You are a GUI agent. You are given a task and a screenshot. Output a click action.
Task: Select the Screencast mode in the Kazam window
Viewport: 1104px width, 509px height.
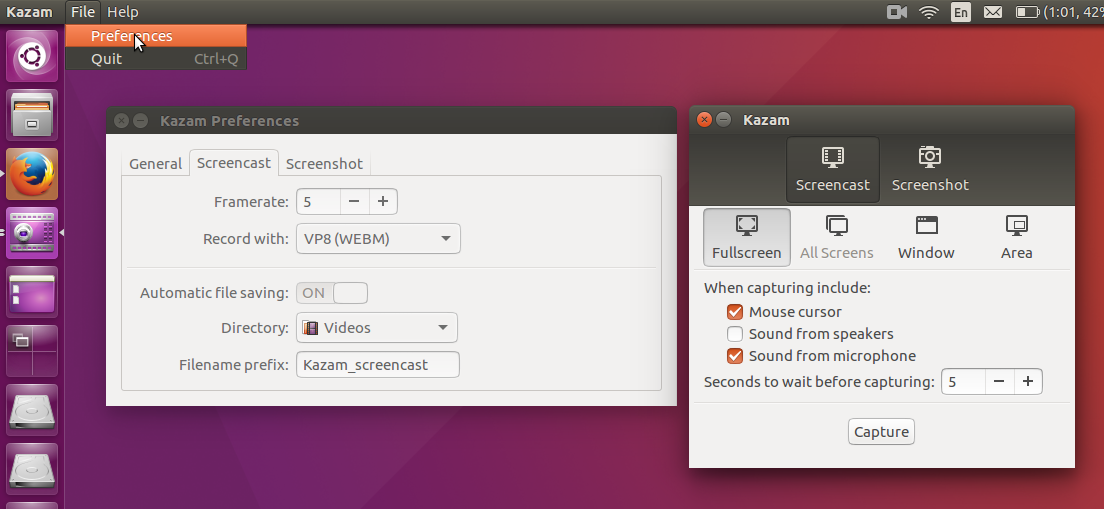pyautogui.click(x=832, y=169)
